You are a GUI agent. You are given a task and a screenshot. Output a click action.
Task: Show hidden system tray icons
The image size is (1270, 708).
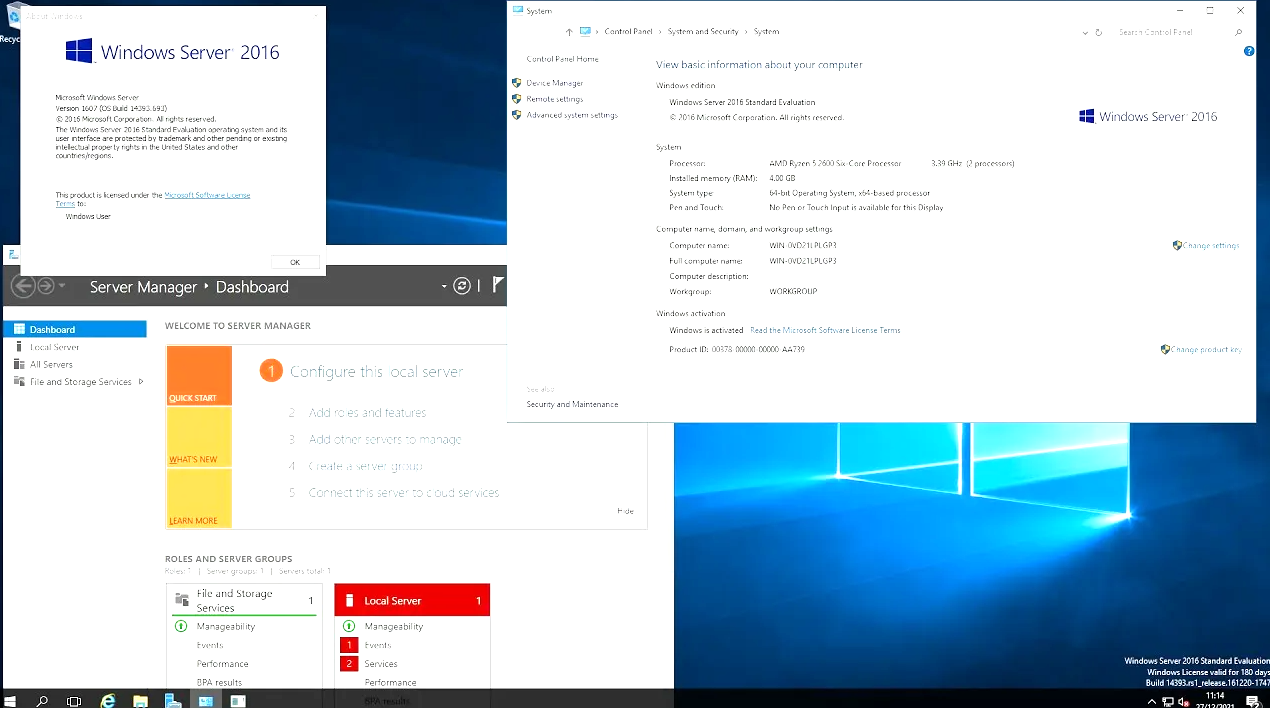click(1151, 701)
